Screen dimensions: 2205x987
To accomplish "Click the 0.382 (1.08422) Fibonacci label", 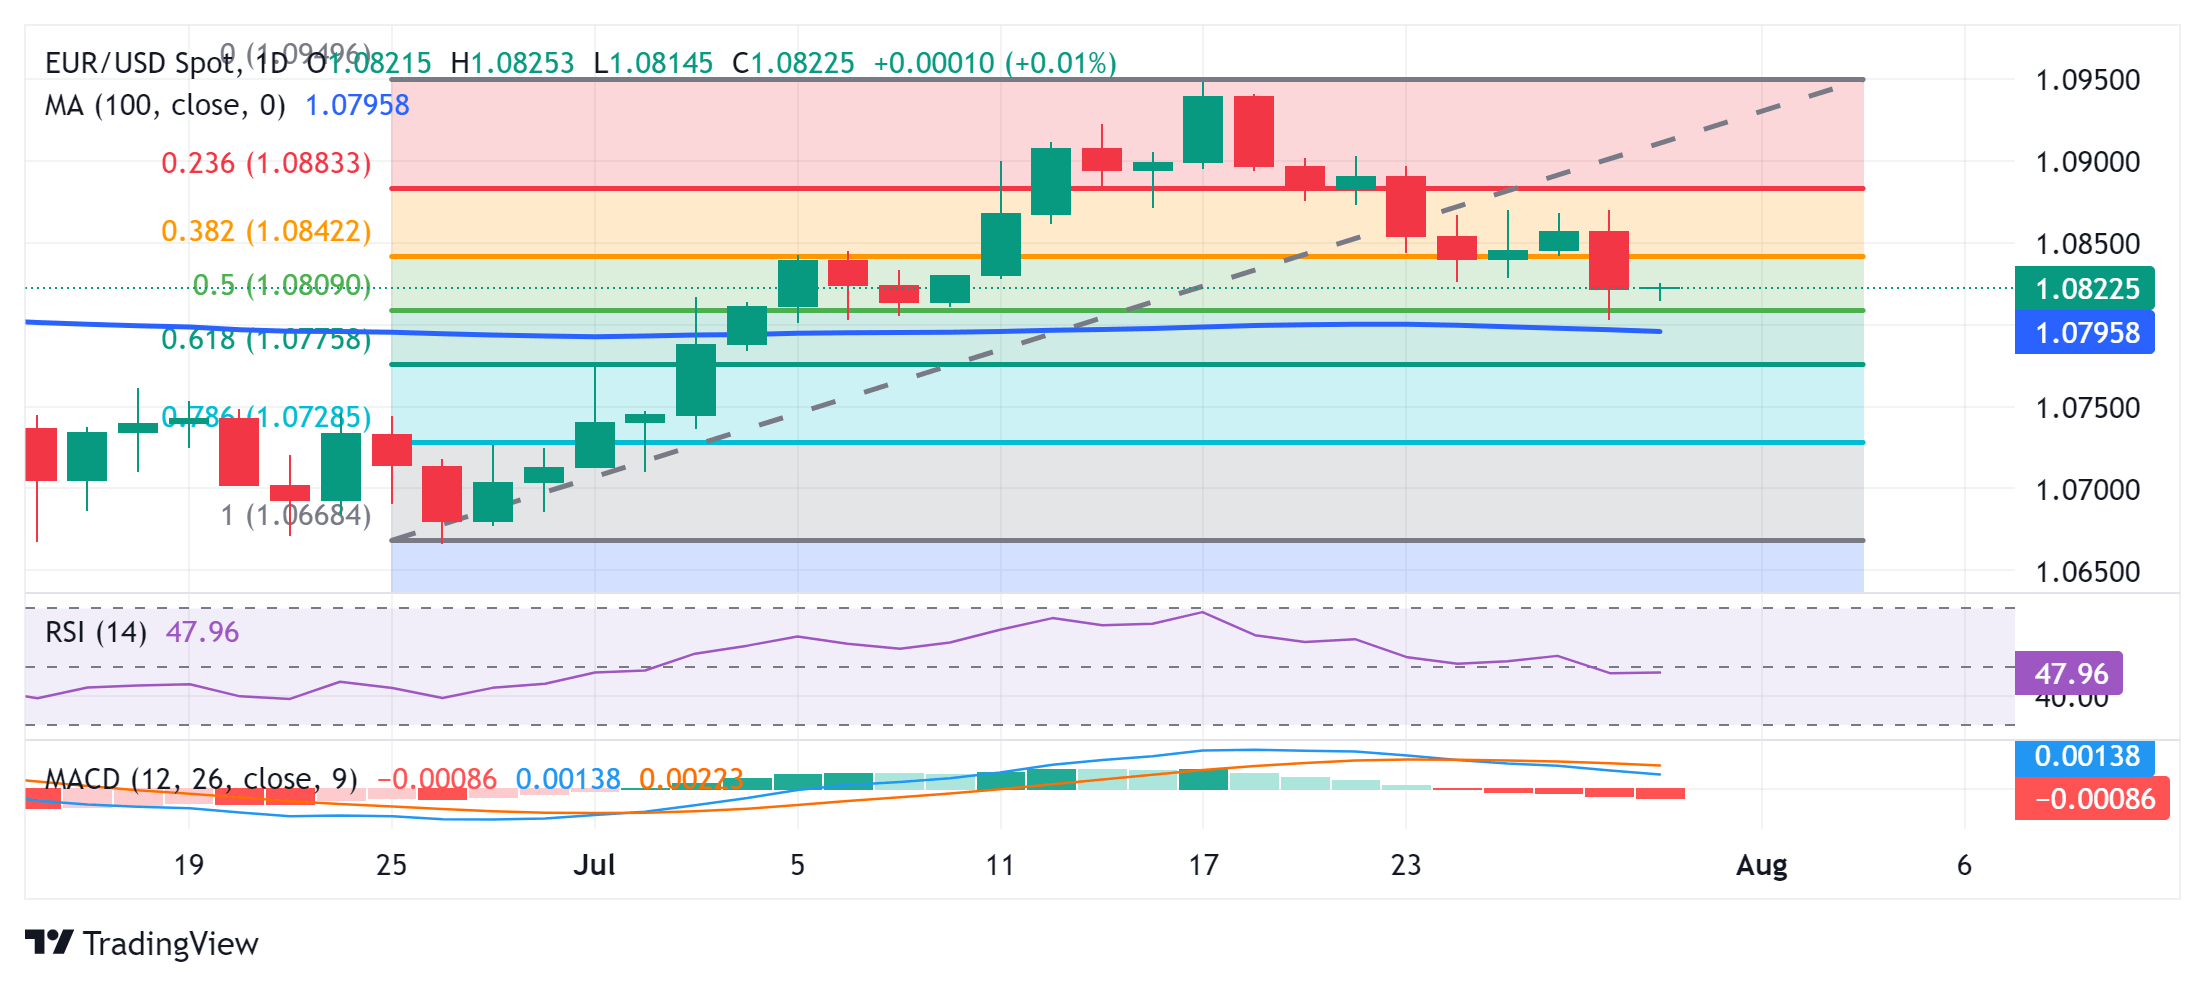I will click(x=266, y=231).
